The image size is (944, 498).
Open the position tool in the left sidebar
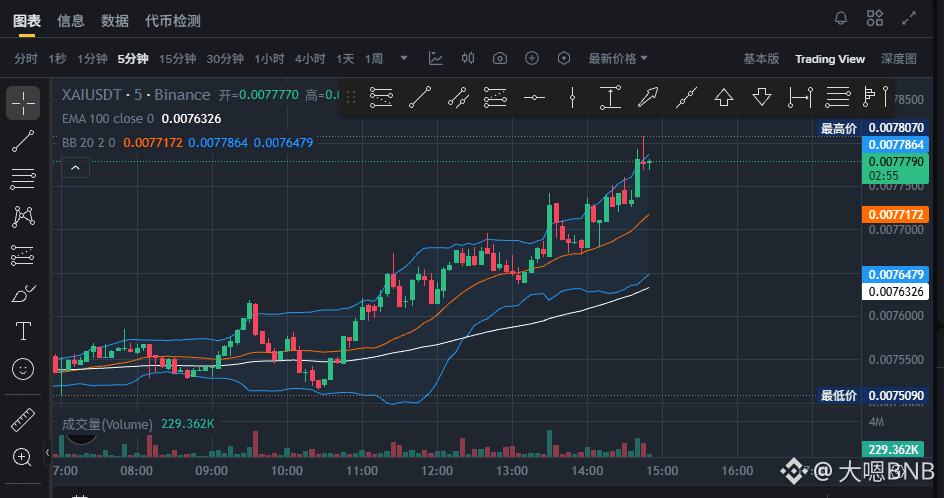tap(23, 255)
